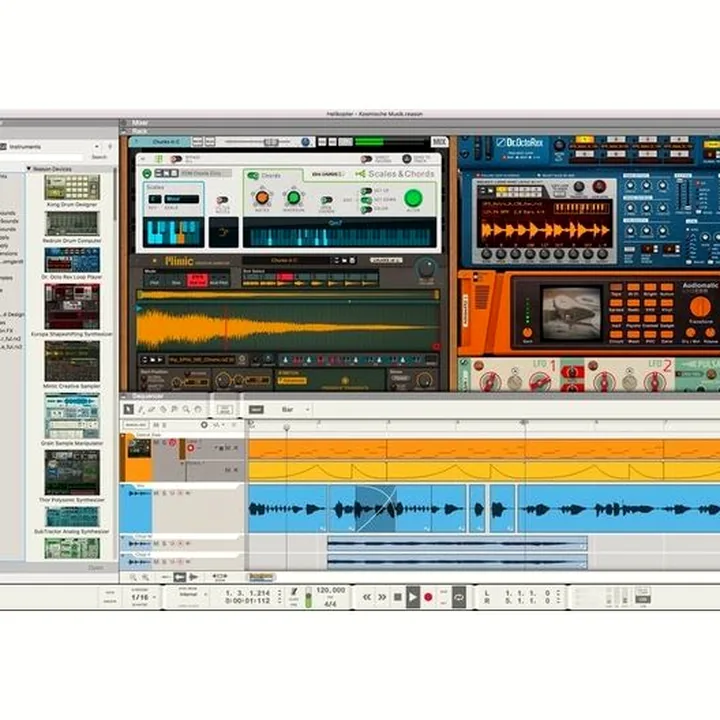Select Europa Shapeshifting Synthesizer device
The image size is (720, 720).
[x=72, y=309]
